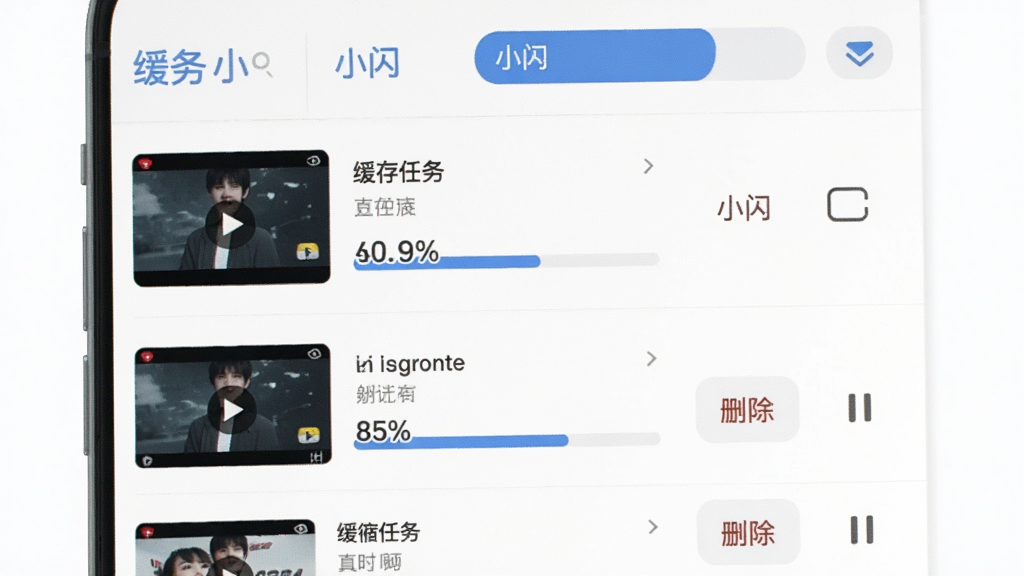Click the search magnifier icon in header

pos(262,64)
